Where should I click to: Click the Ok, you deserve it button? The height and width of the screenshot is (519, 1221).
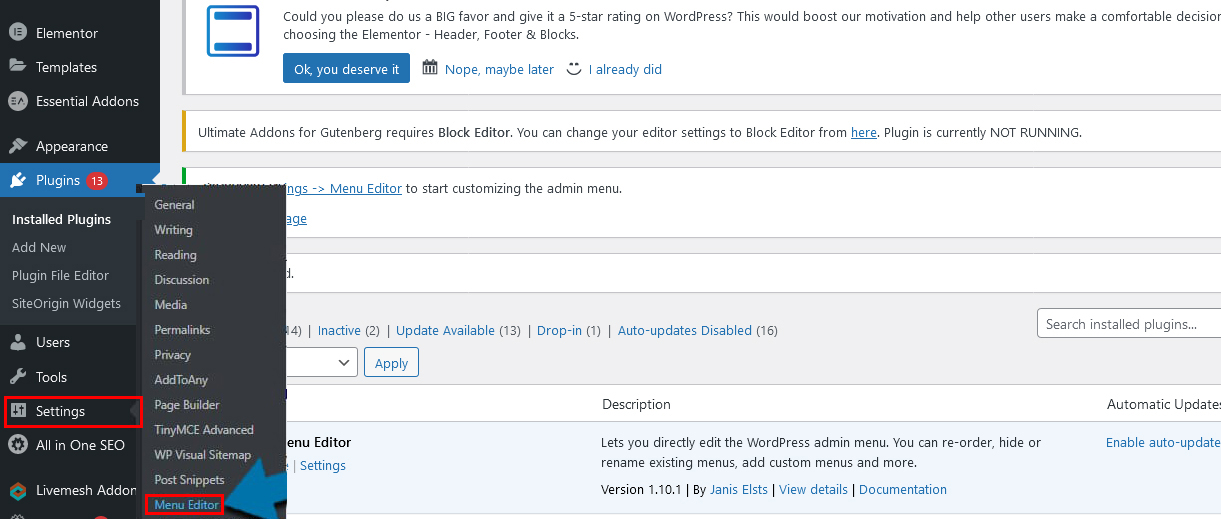346,69
